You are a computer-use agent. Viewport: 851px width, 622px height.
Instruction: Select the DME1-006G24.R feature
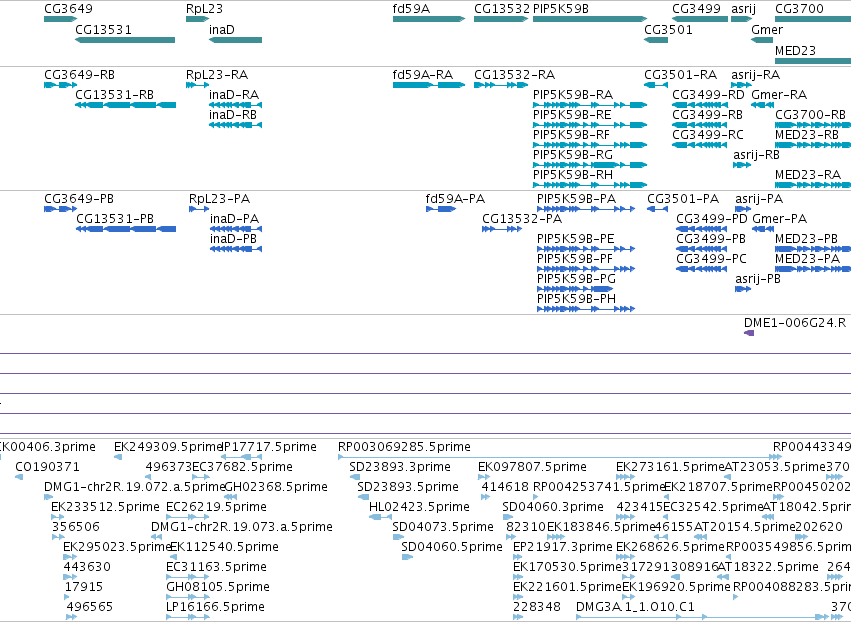pos(749,333)
